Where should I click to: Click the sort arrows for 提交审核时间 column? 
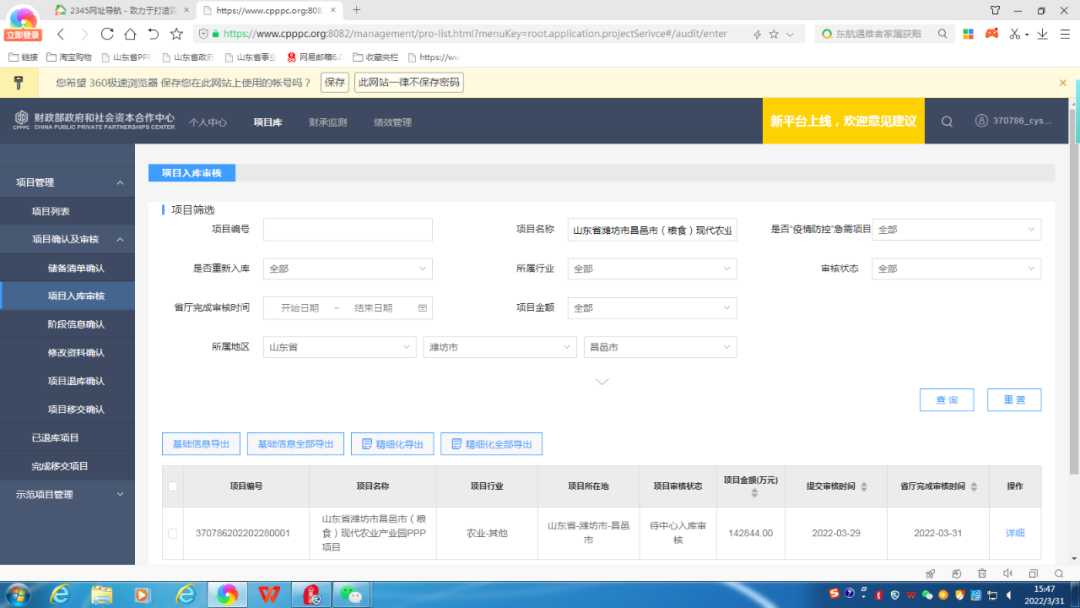(864, 487)
